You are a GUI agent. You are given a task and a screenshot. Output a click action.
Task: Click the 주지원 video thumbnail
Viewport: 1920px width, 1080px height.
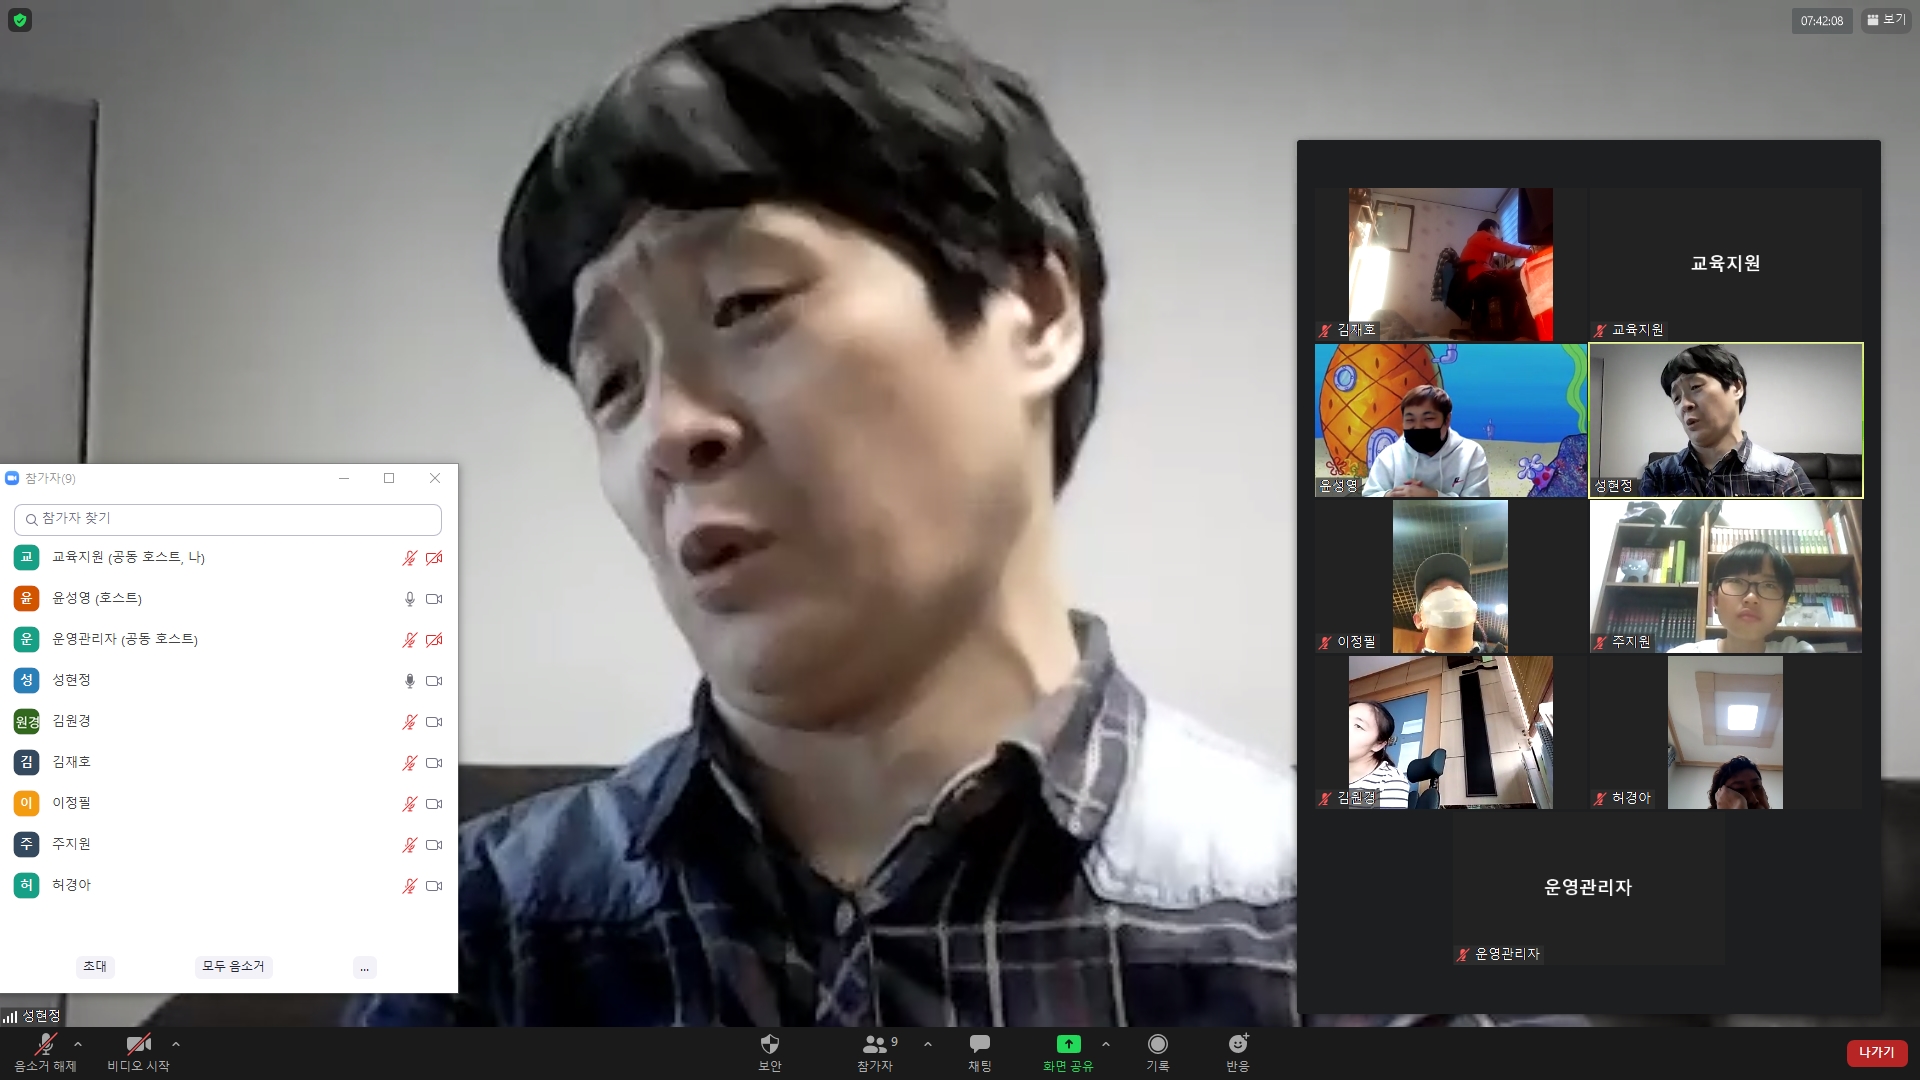[1726, 576]
